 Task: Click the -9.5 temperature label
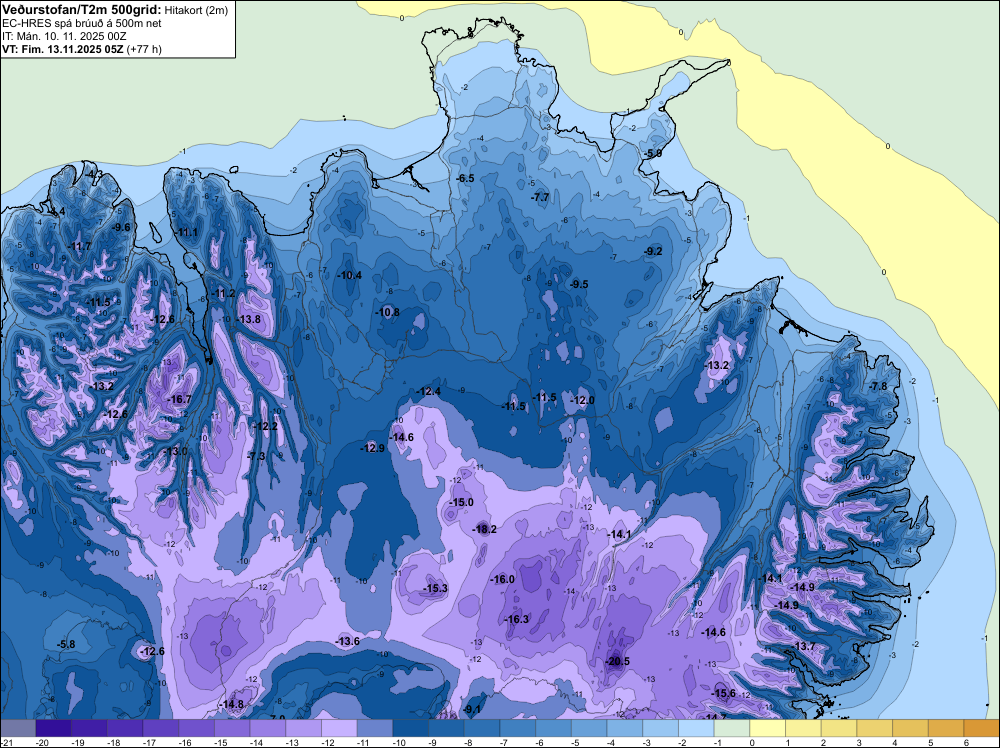pos(579,284)
